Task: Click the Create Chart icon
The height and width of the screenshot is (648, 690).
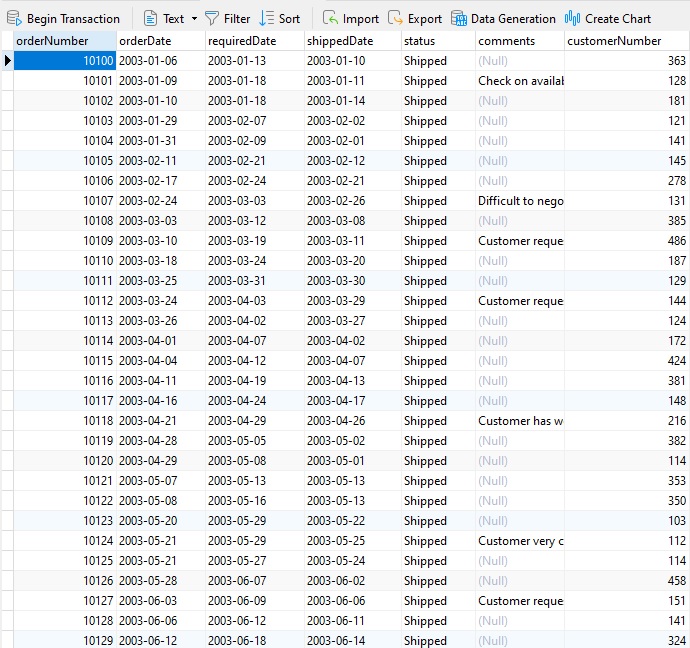Action: [573, 18]
